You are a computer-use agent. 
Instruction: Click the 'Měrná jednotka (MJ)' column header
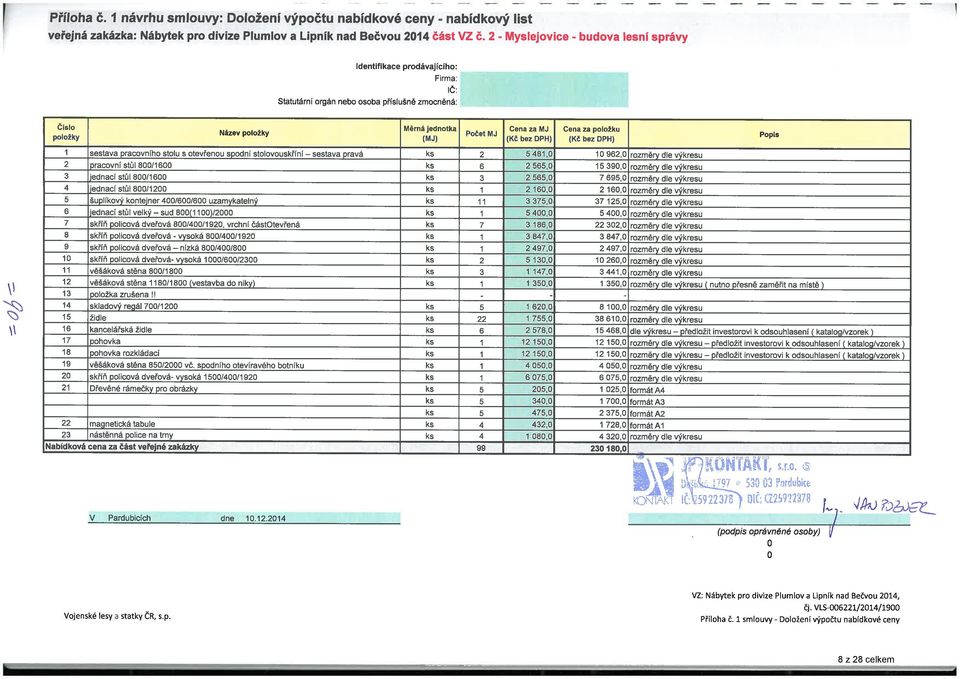[x=430, y=133]
